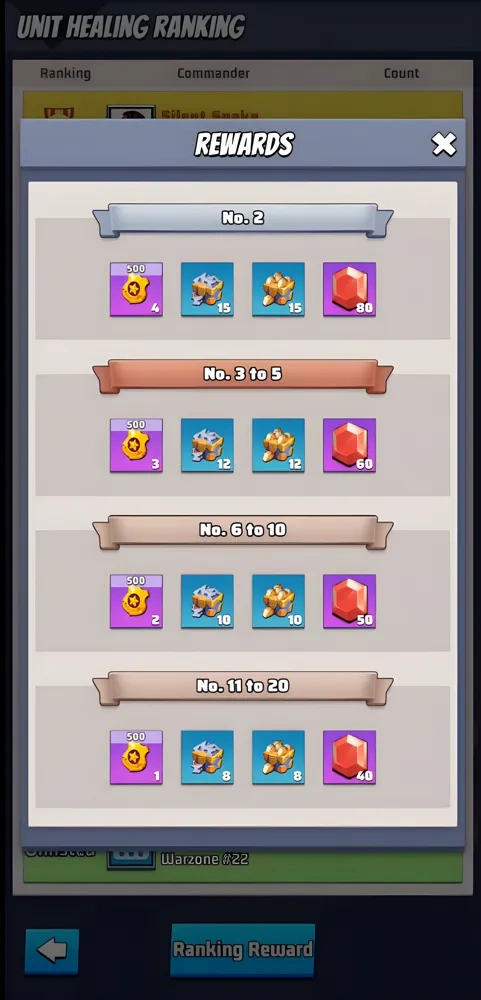This screenshot has height=1000, width=481.
Task: Tap the red gem showing 50
Action: click(x=350, y=601)
